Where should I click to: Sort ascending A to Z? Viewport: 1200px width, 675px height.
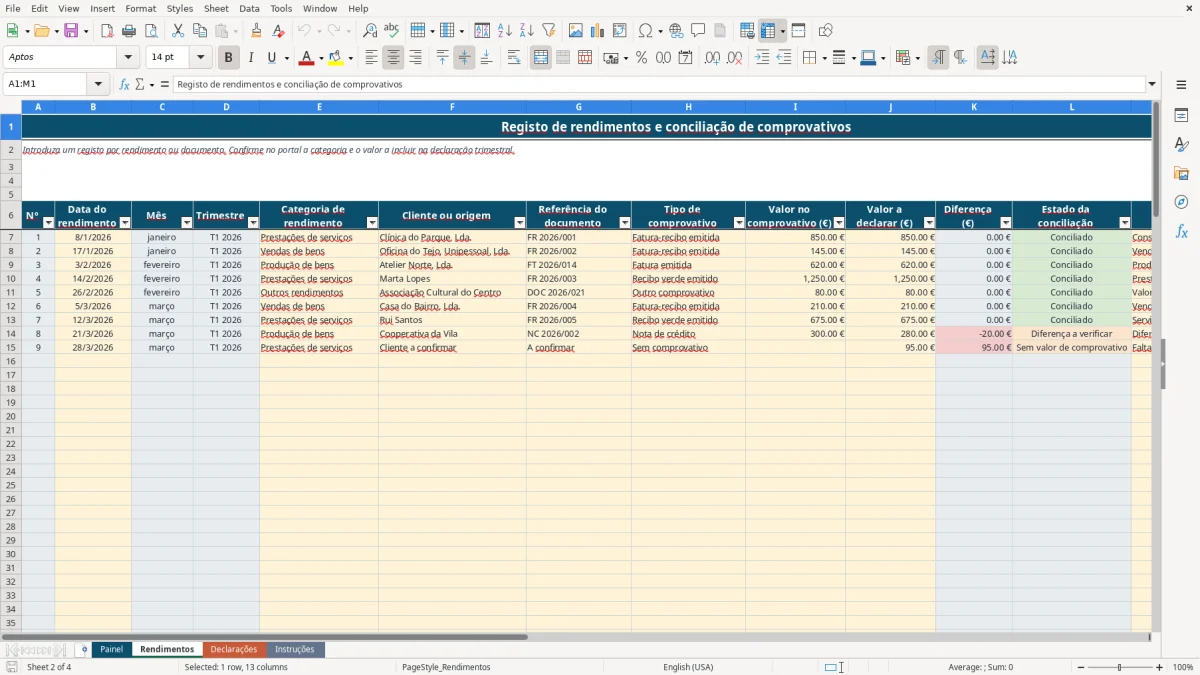point(504,31)
